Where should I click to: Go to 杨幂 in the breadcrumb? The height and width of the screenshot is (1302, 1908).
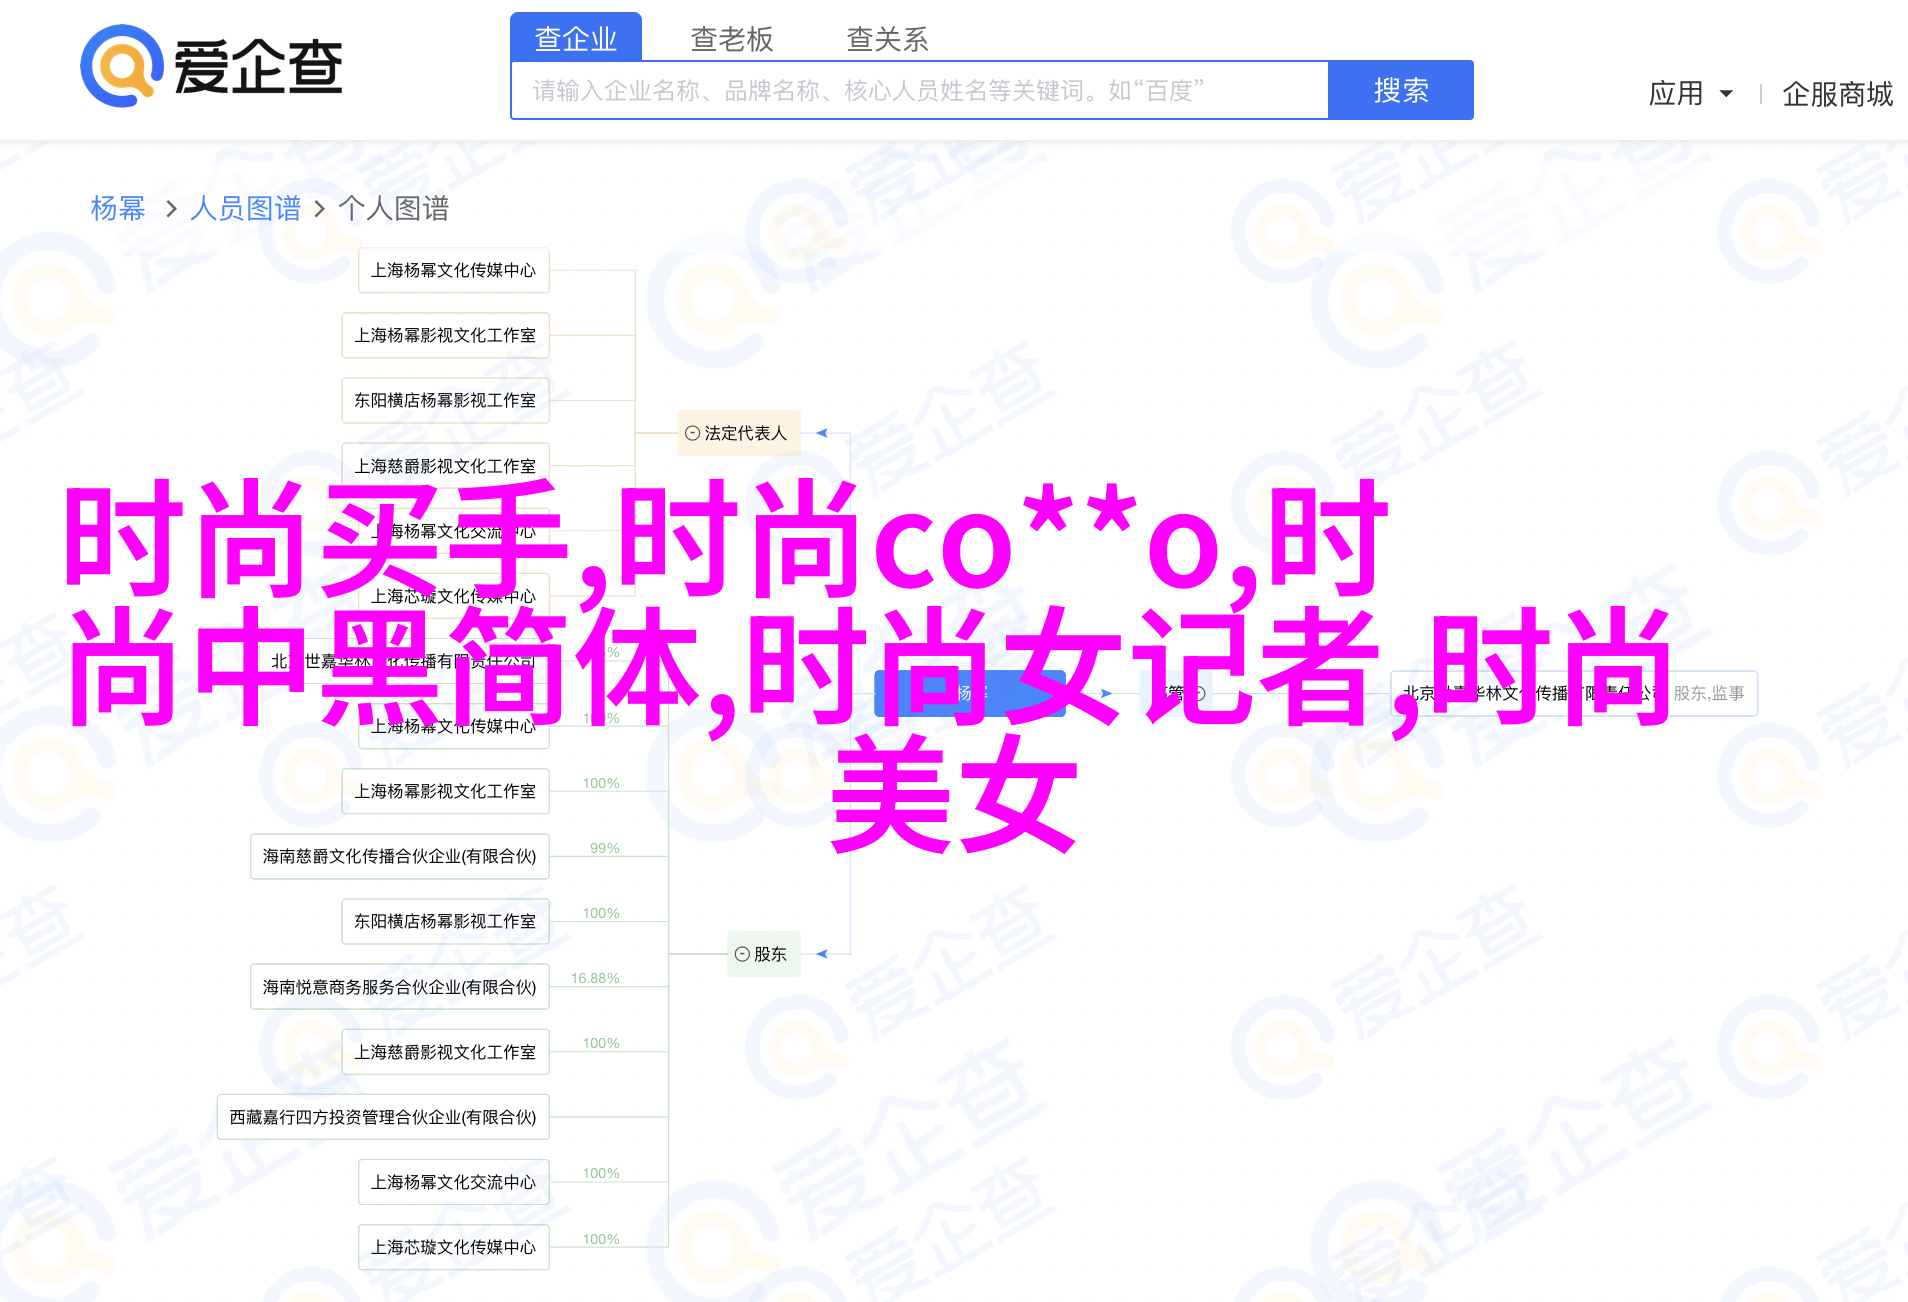coord(118,208)
